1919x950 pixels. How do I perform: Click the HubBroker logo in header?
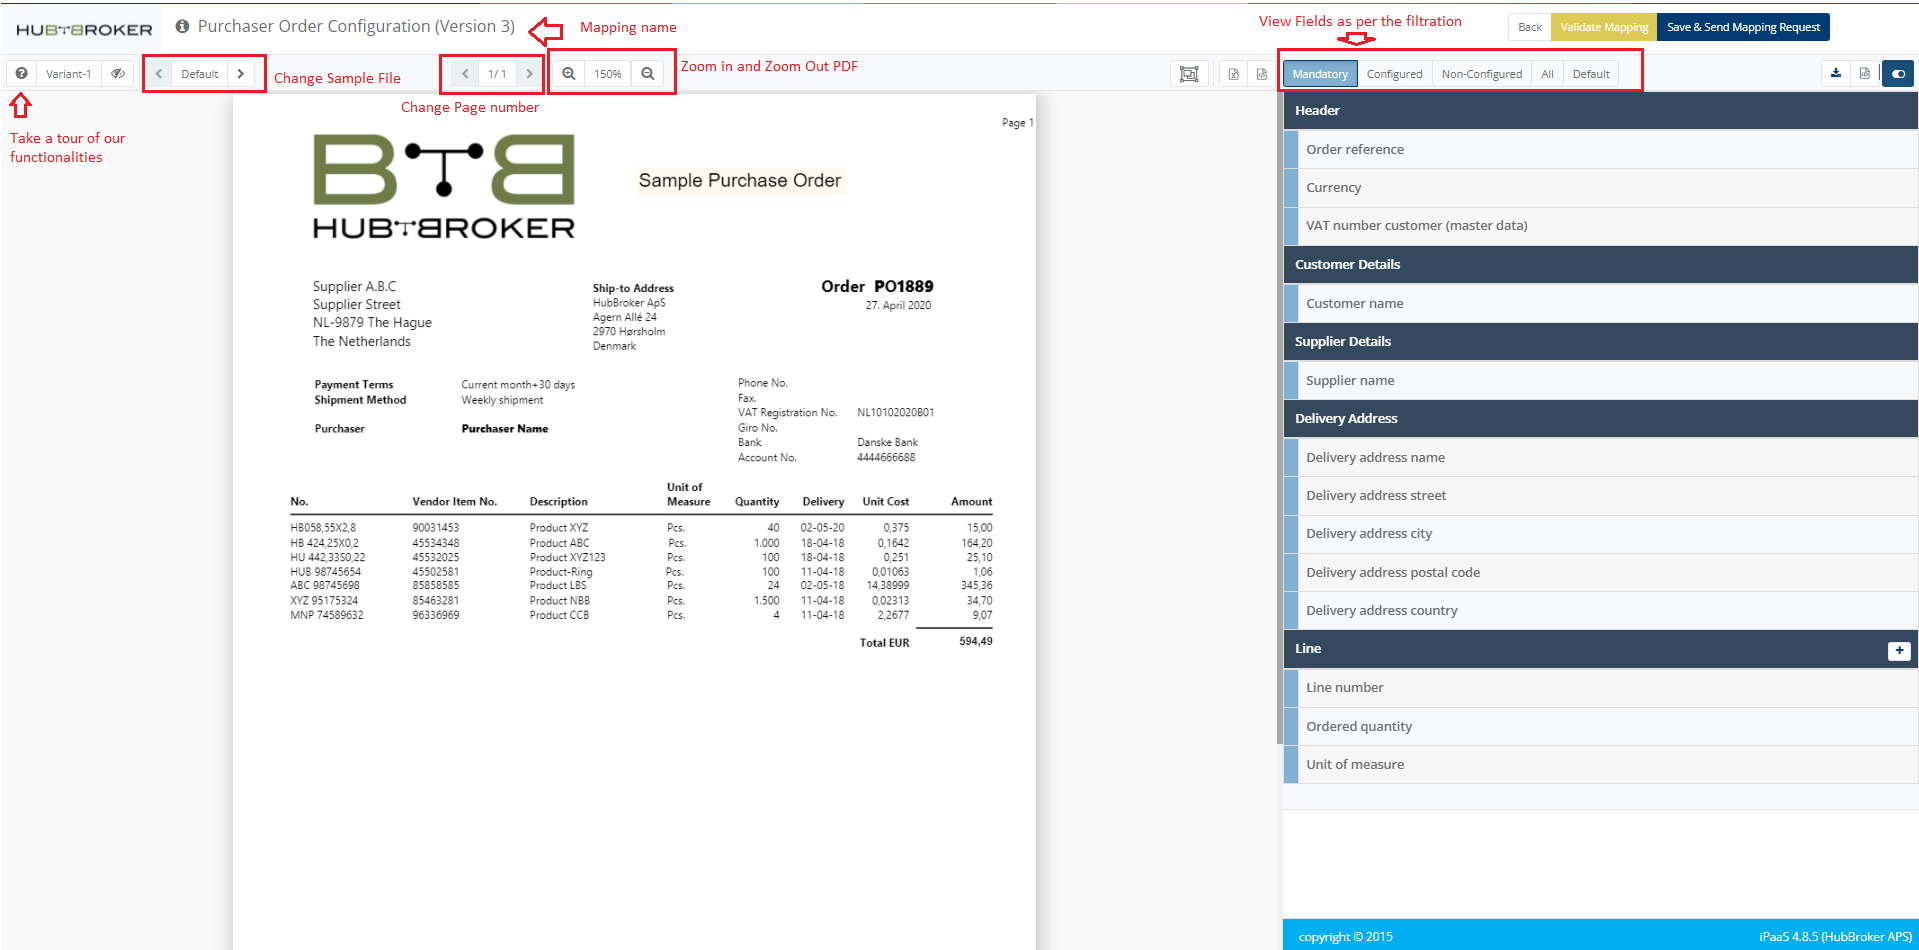pyautogui.click(x=84, y=30)
